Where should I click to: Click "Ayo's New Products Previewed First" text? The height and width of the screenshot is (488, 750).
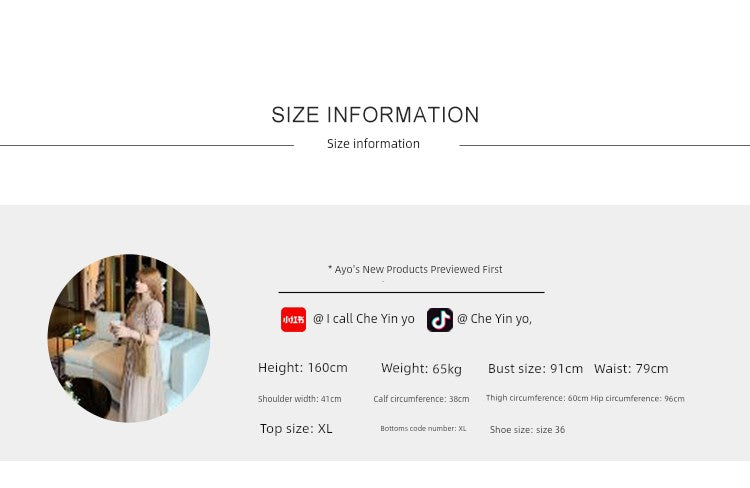pyautogui.click(x=415, y=269)
